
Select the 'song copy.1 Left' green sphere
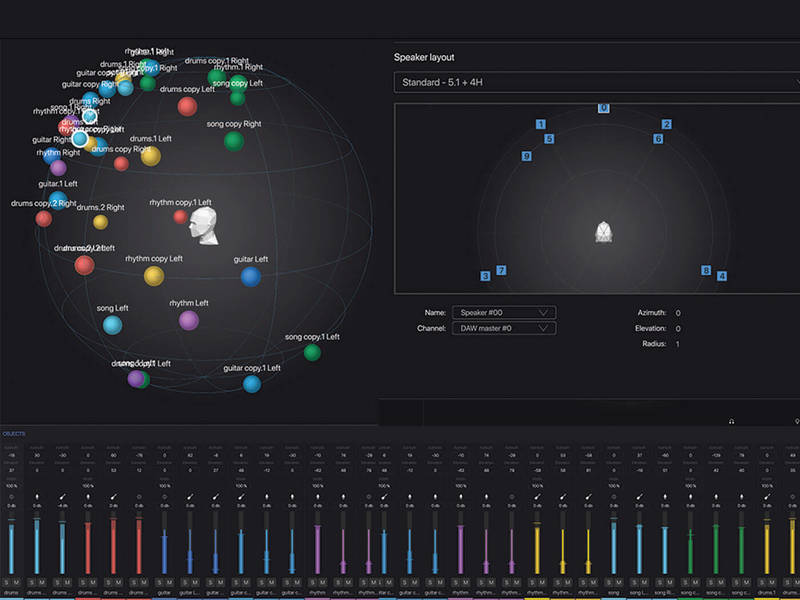[x=312, y=351]
